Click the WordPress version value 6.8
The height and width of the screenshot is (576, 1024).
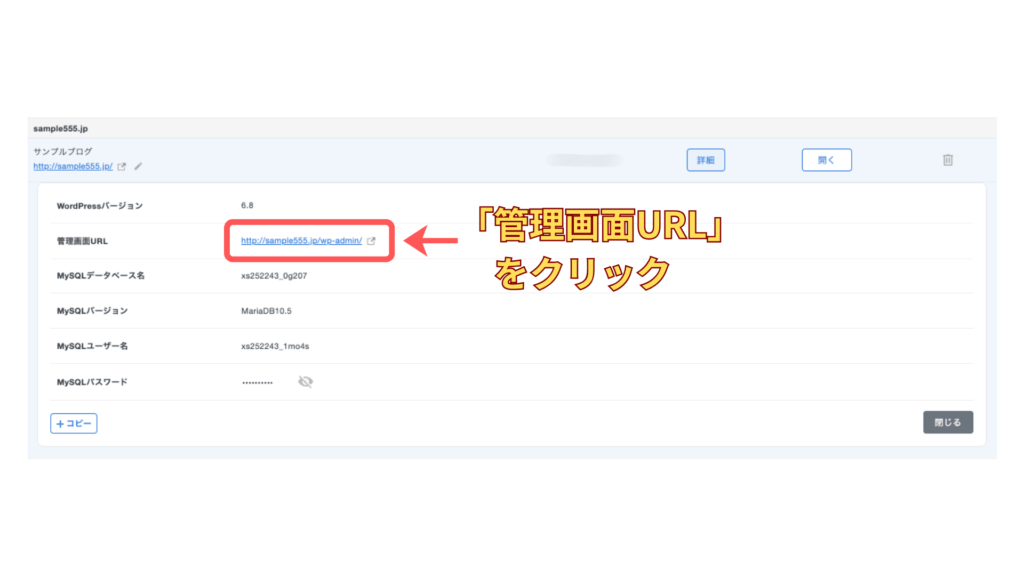pyautogui.click(x=247, y=206)
